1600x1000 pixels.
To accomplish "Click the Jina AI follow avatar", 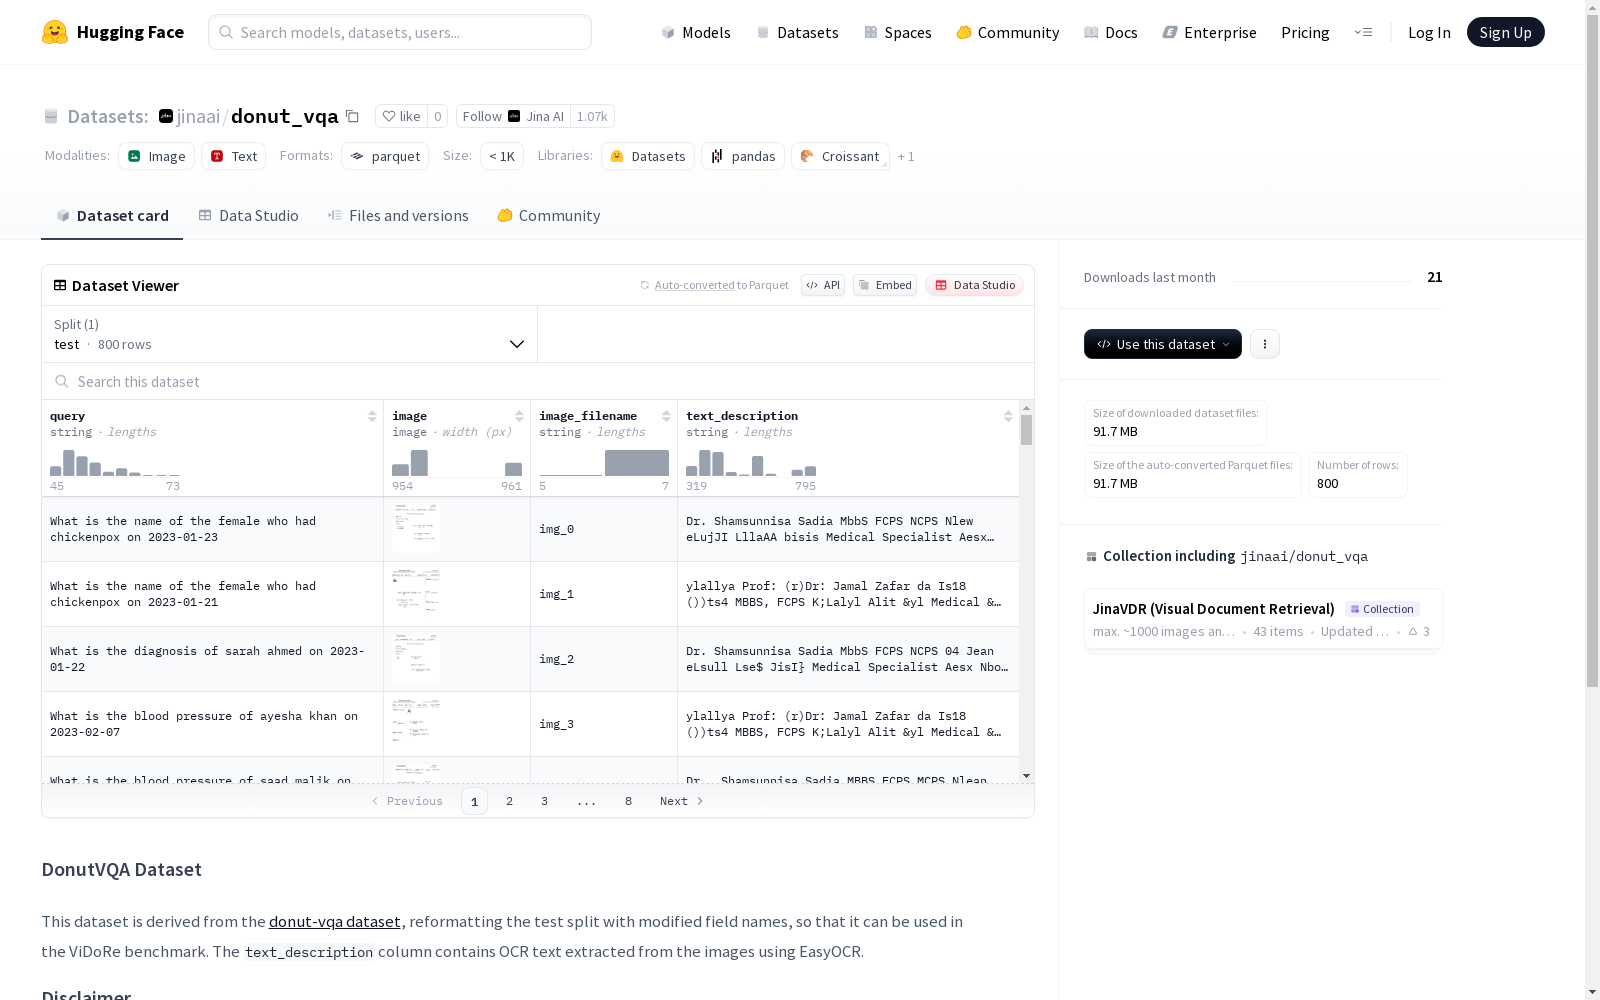I will point(514,116).
